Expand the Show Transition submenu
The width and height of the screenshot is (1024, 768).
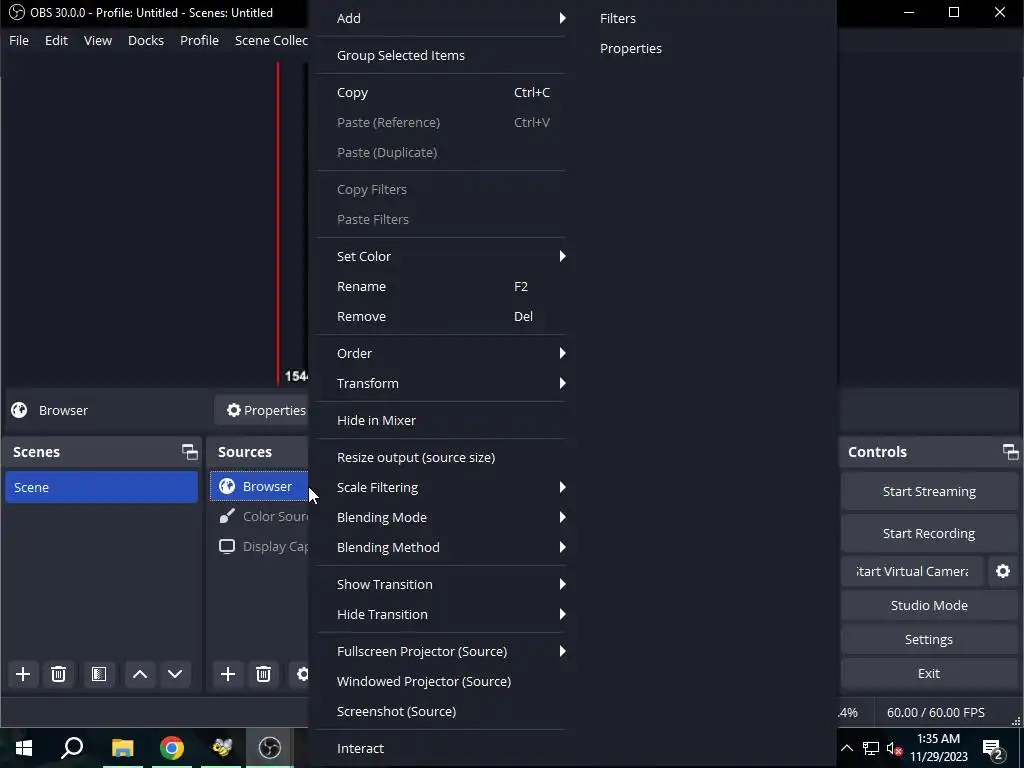click(x=441, y=584)
